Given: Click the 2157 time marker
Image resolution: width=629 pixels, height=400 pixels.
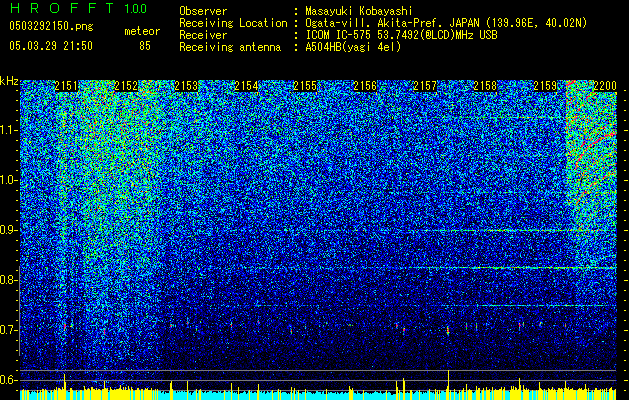Looking at the screenshot, I should 425,86.
